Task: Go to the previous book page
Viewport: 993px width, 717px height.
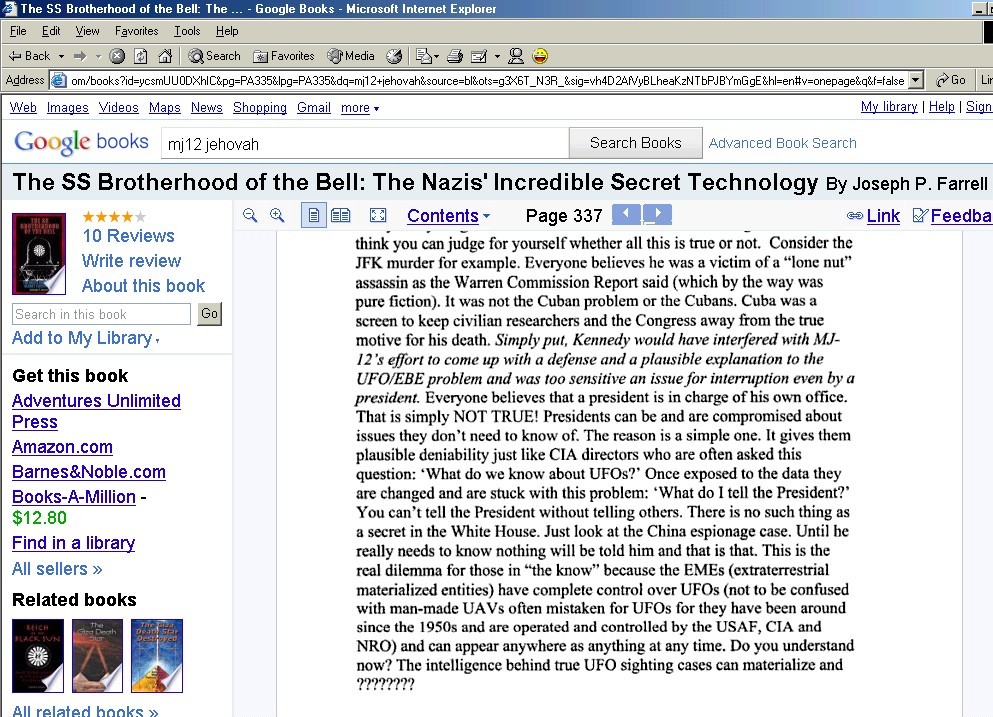Action: click(626, 214)
